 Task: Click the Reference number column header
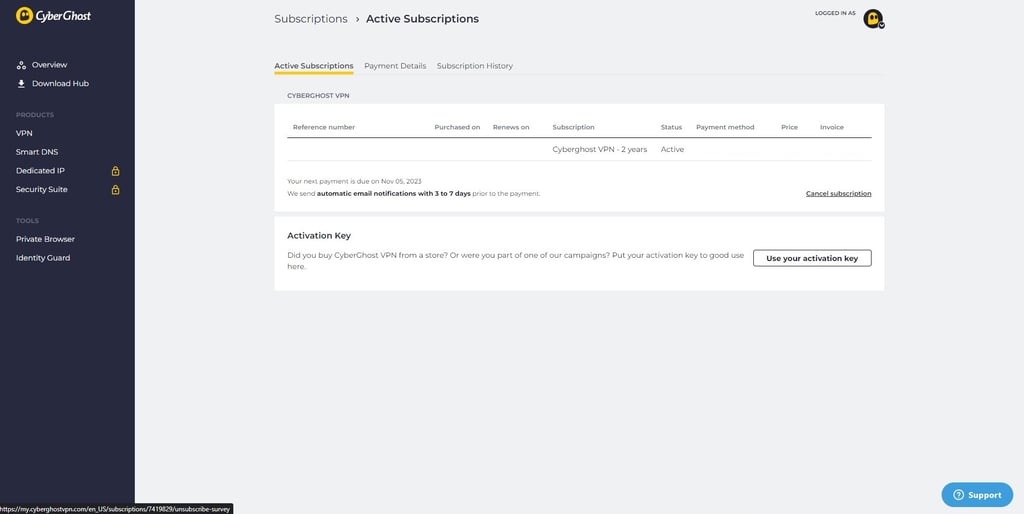(x=324, y=127)
